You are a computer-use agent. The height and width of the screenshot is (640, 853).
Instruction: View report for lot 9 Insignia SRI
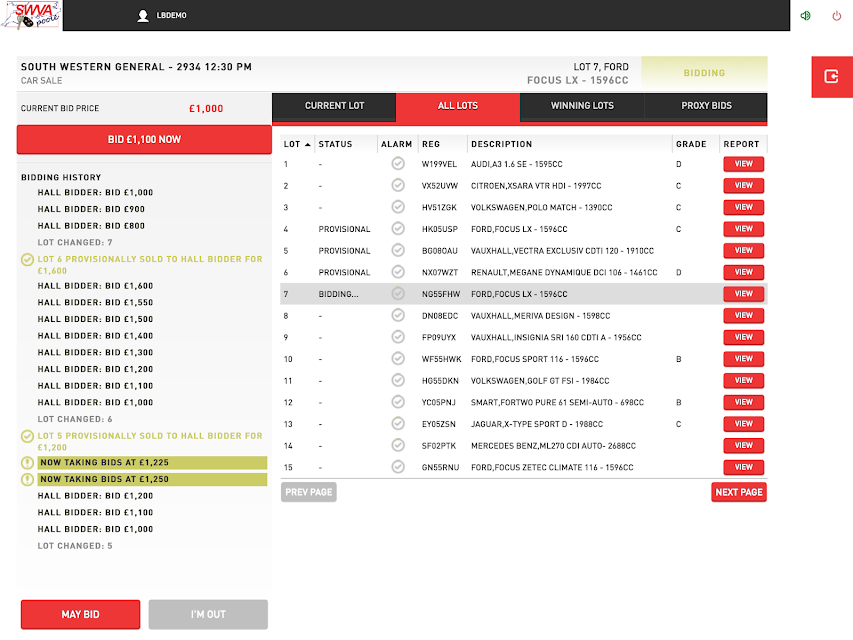click(x=744, y=337)
